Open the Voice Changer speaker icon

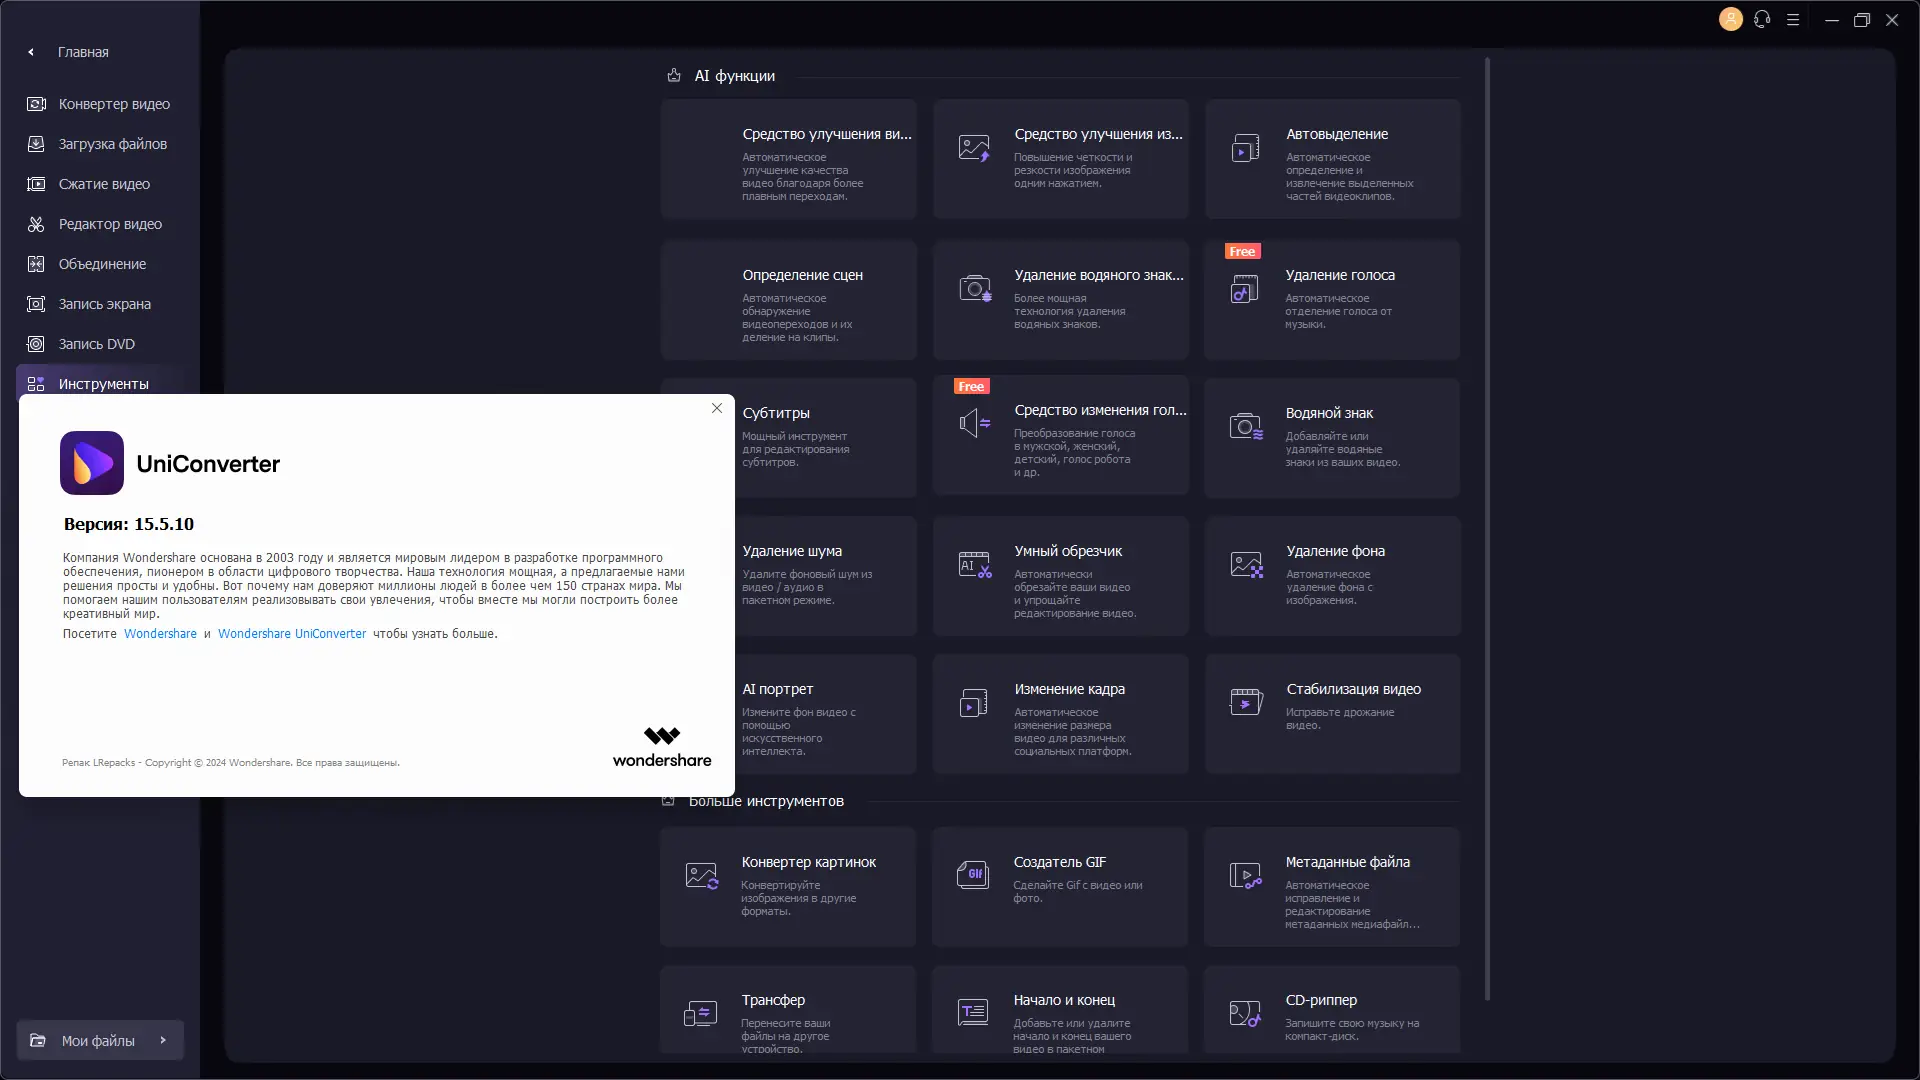(x=974, y=424)
